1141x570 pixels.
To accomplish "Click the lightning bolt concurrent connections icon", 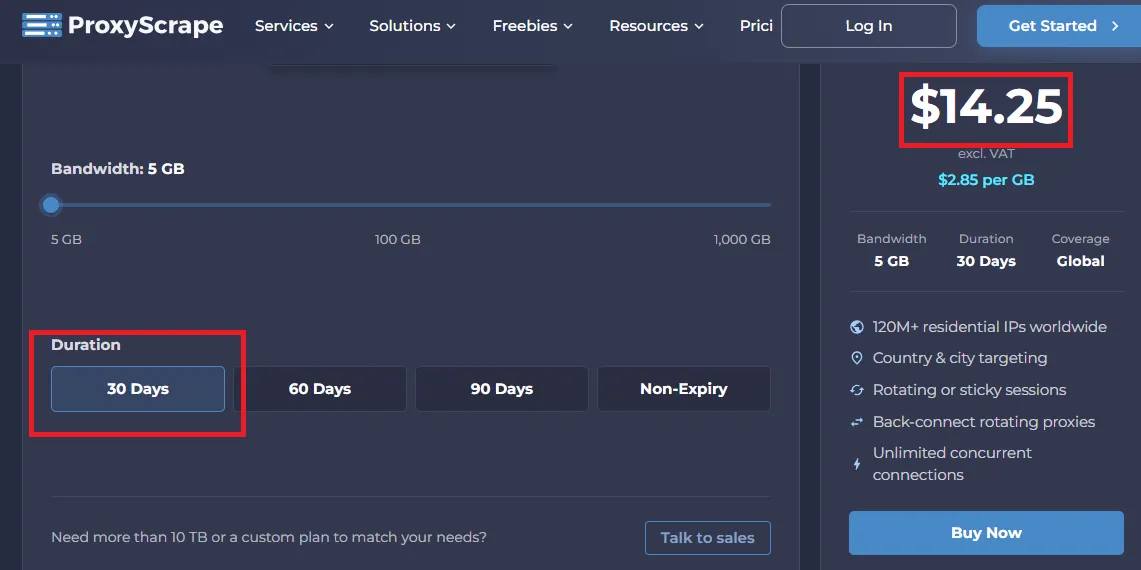I will (856, 464).
